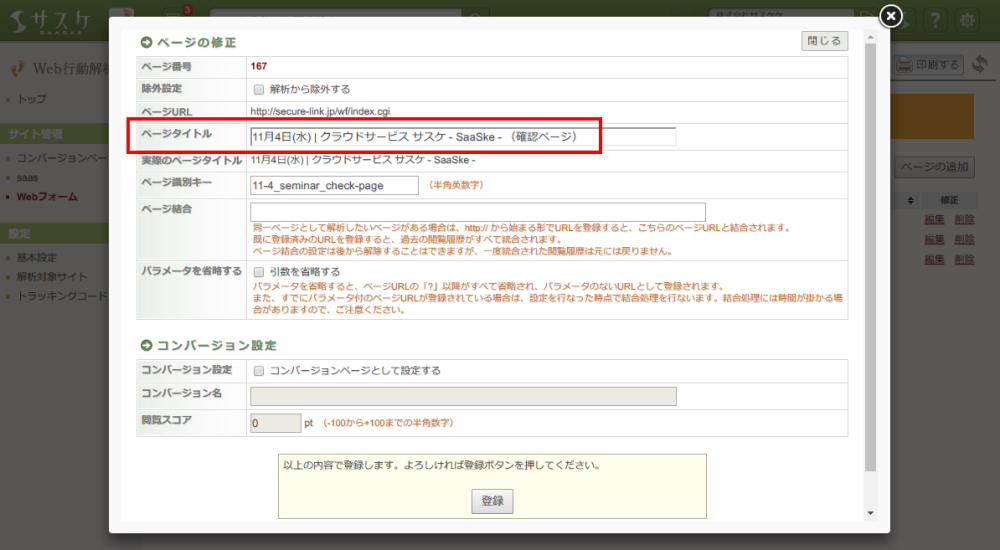1000x550 pixels.
Task: Click into the ページタイトル text field
Action: point(462,137)
